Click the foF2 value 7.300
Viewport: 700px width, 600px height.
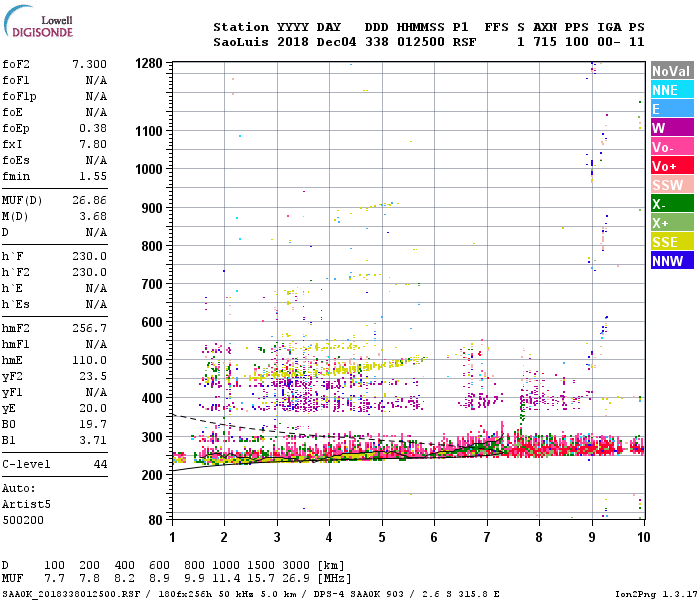90,64
